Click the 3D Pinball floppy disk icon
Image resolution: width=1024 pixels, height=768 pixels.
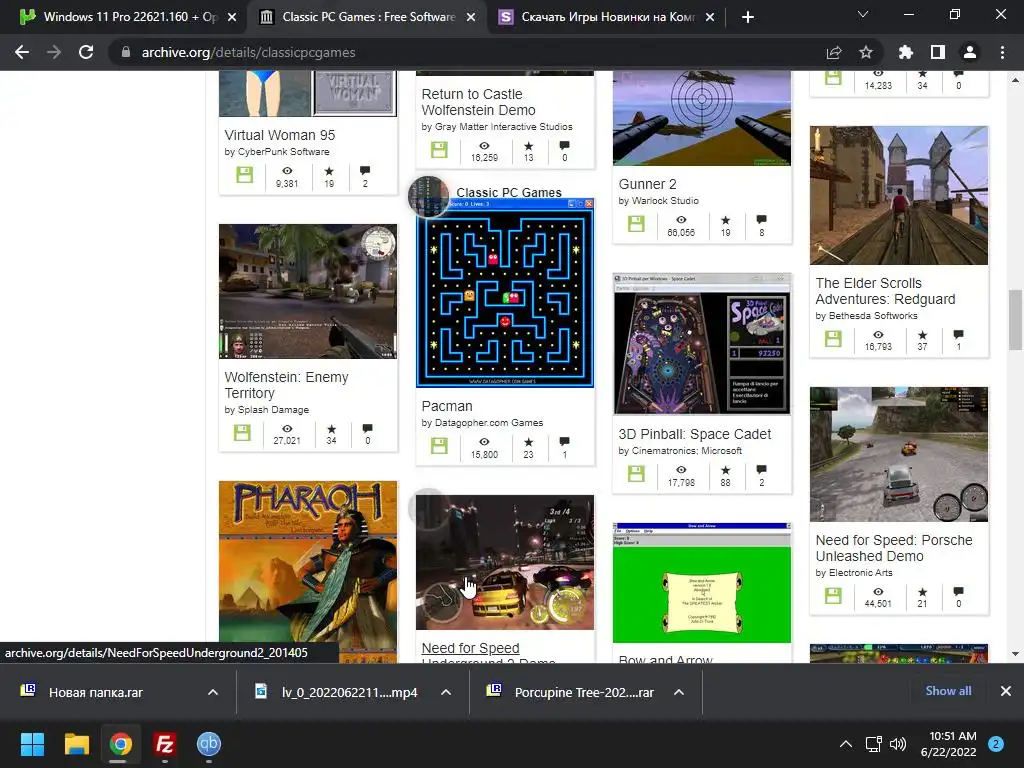point(636,474)
